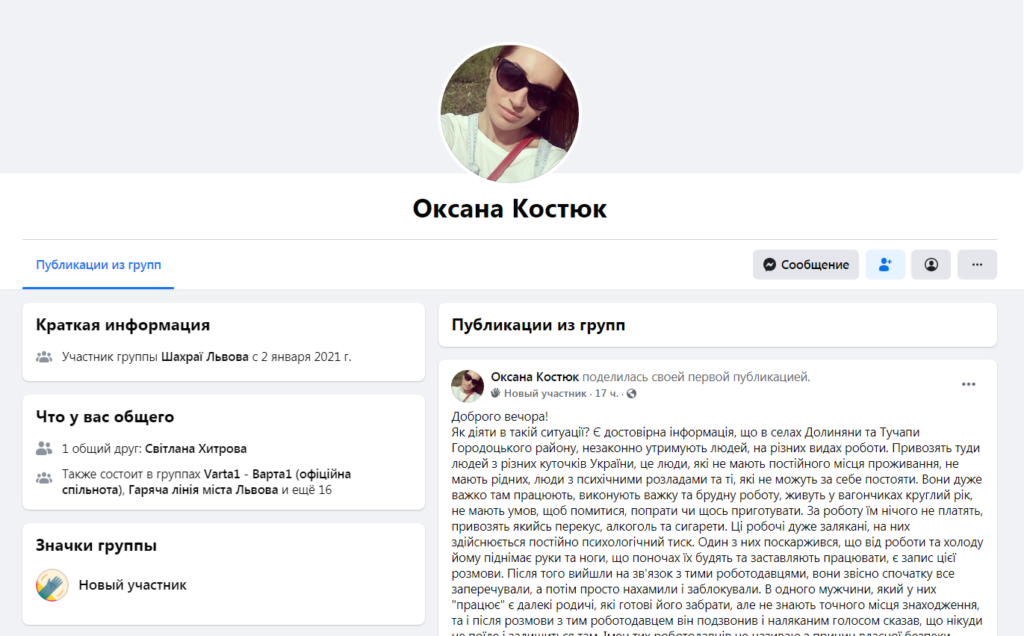
Task: Click the add friend icon button
Action: click(x=885, y=265)
